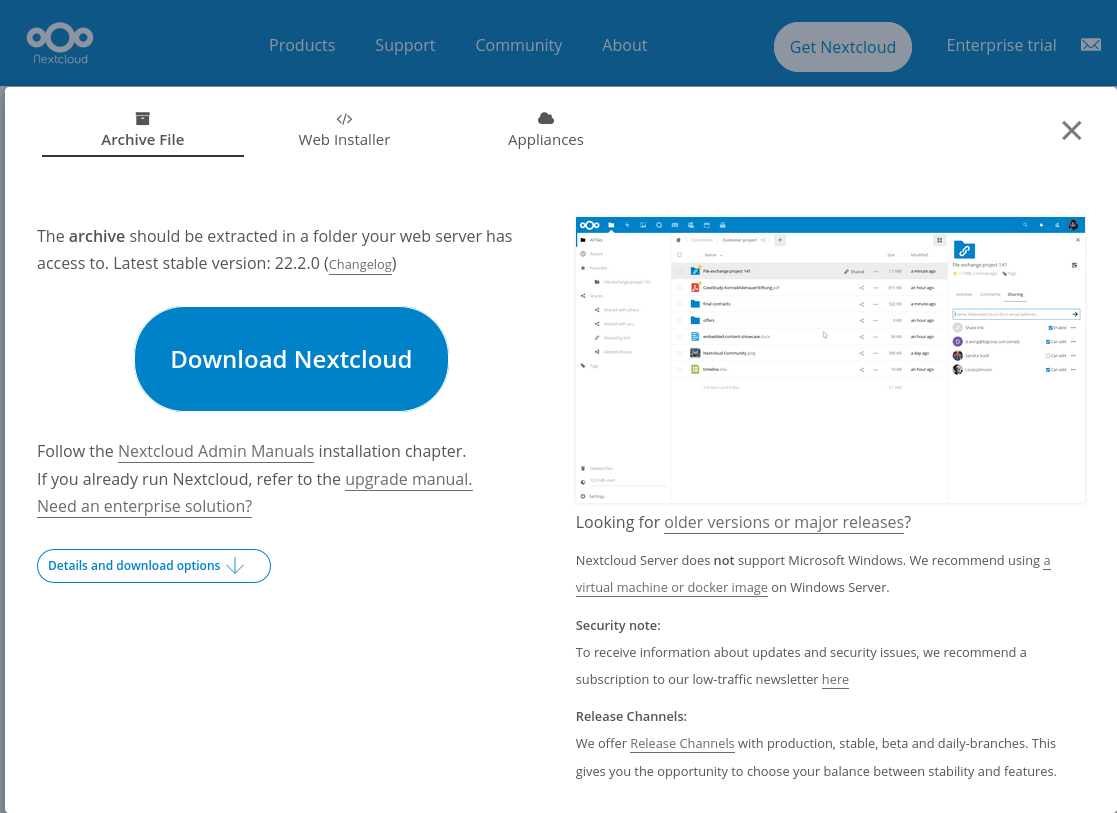Click the Nextcloud logo
This screenshot has height=813, width=1117.
60,44
